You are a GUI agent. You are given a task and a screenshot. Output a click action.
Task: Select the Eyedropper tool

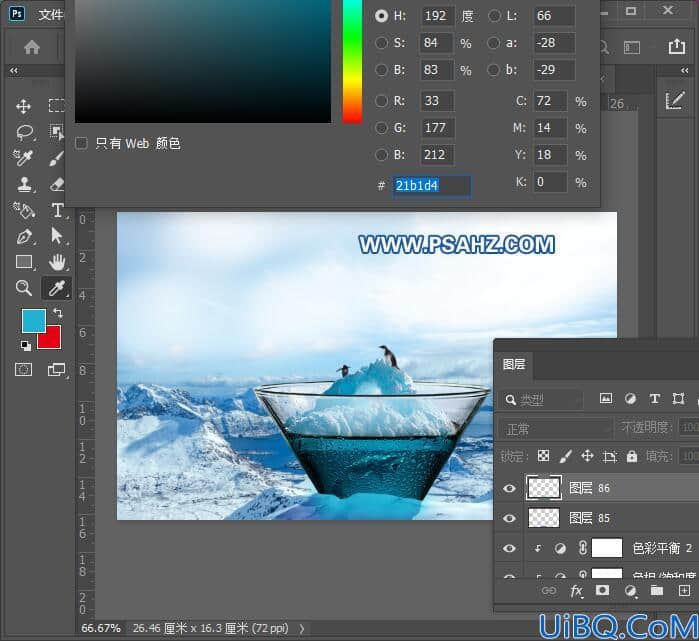(x=57, y=288)
